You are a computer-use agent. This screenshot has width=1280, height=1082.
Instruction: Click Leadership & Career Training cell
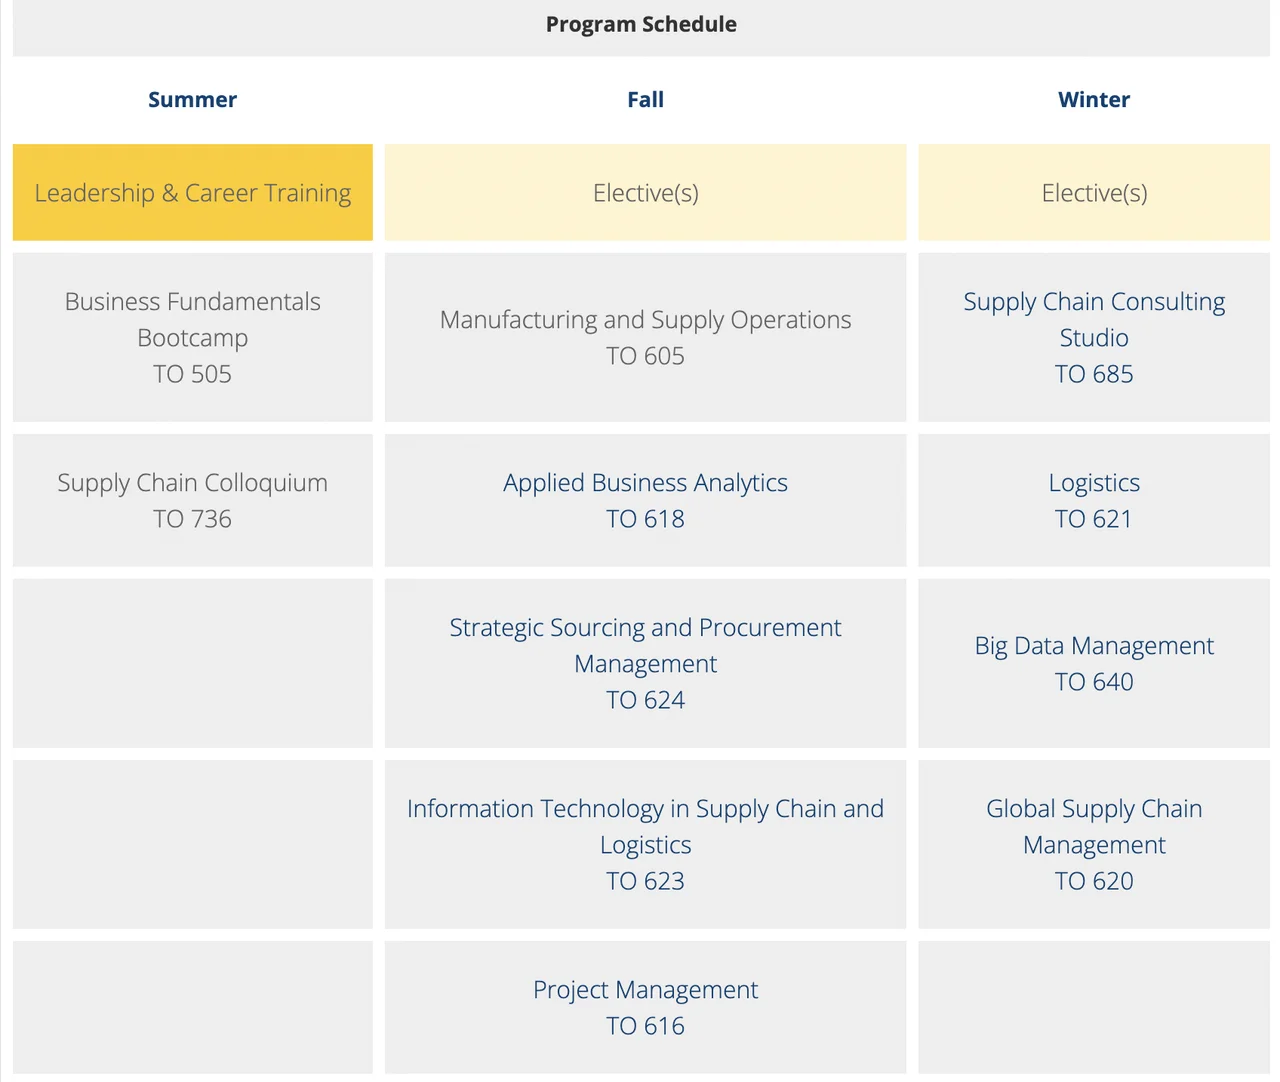click(x=192, y=193)
